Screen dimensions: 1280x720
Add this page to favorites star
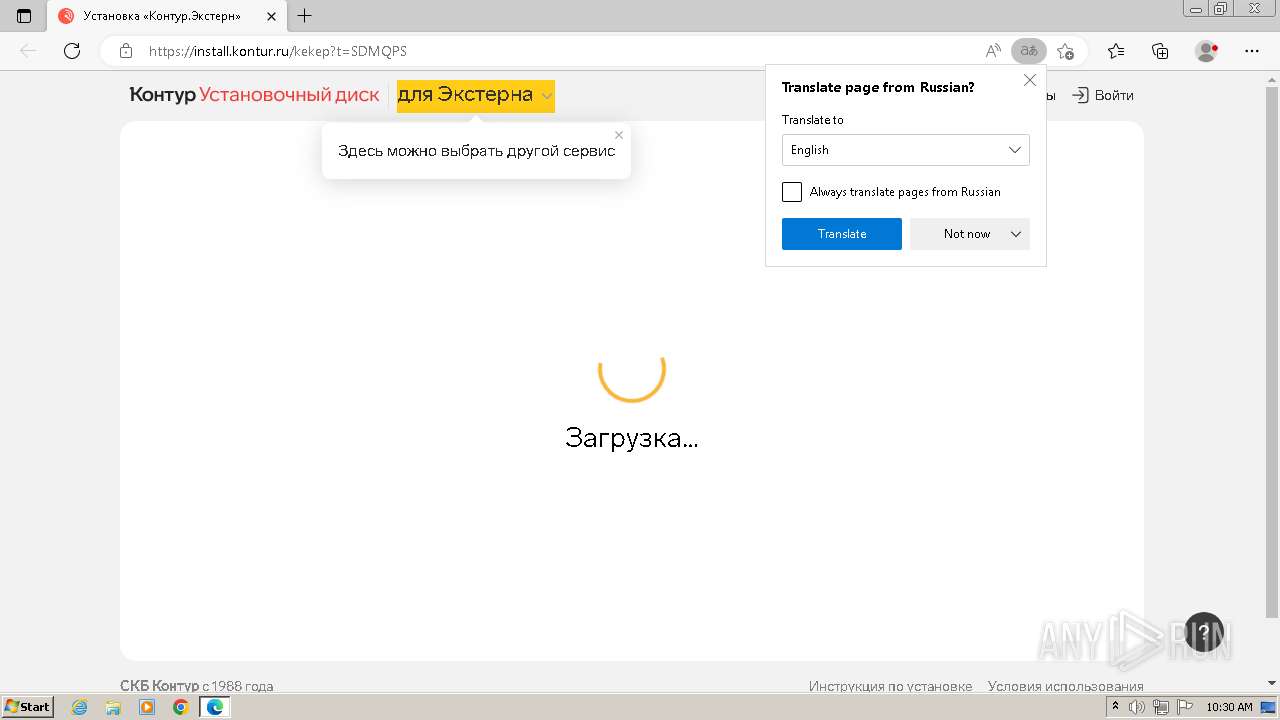pyautogui.click(x=1065, y=51)
